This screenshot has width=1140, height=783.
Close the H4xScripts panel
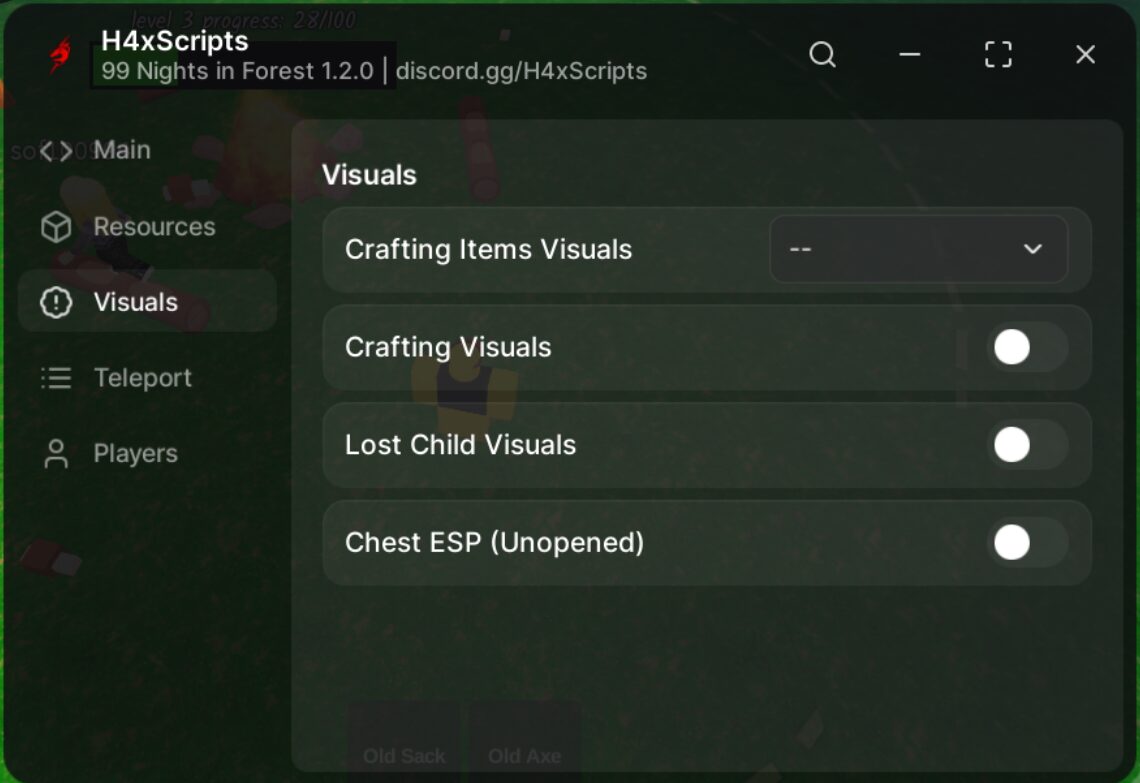click(x=1085, y=54)
